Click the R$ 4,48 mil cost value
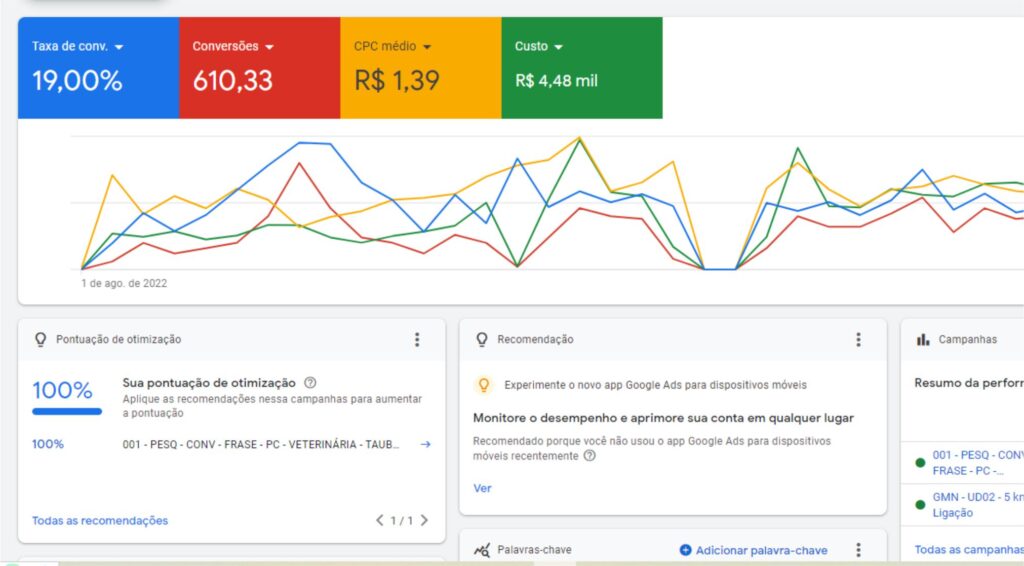1024x566 pixels. point(556,81)
